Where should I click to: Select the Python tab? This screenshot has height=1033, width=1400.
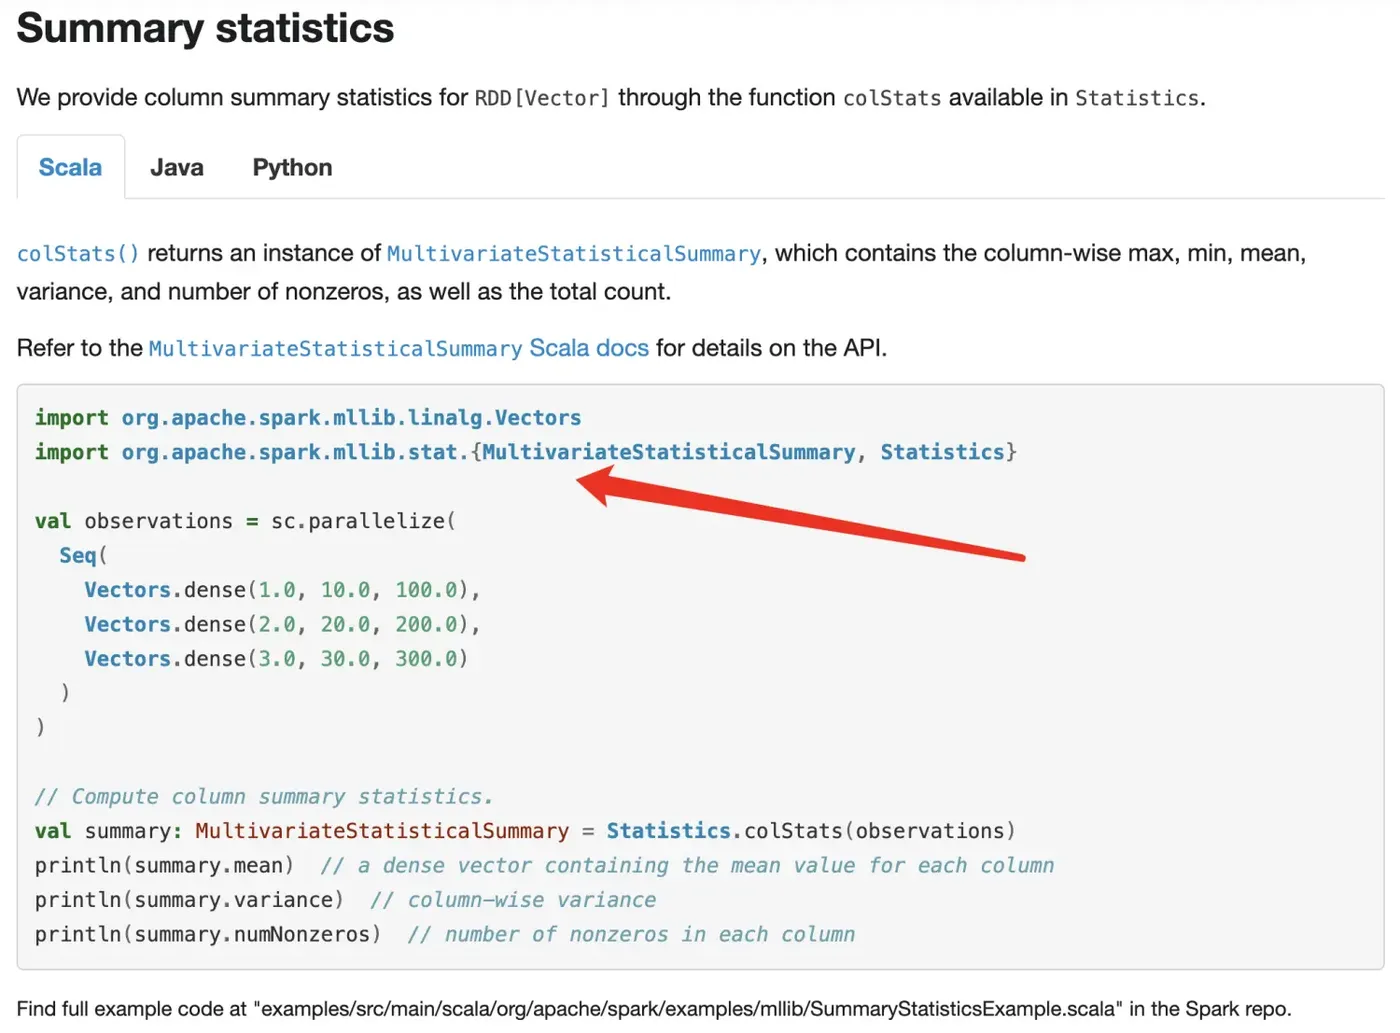pos(292,168)
